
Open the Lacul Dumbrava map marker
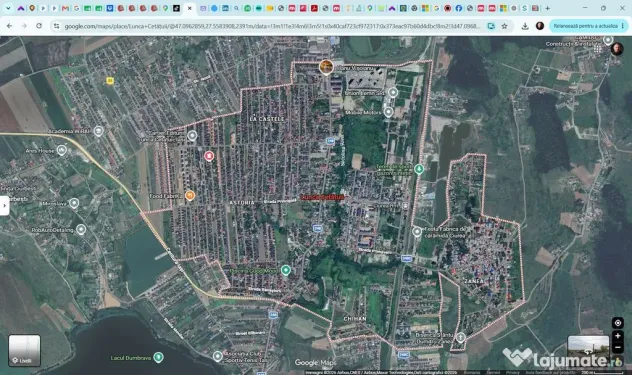pyautogui.click(x=158, y=357)
